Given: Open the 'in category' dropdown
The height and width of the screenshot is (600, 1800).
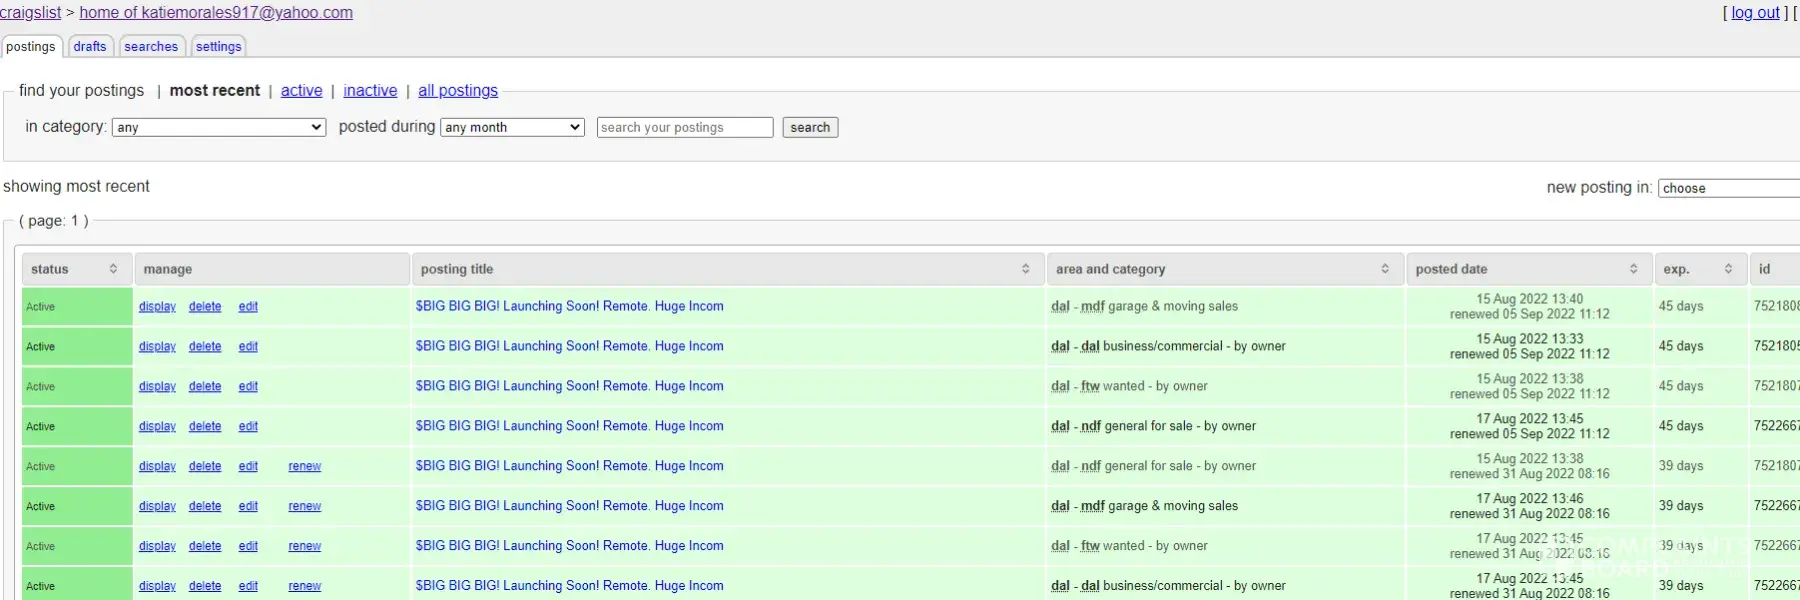Looking at the screenshot, I should (x=219, y=127).
